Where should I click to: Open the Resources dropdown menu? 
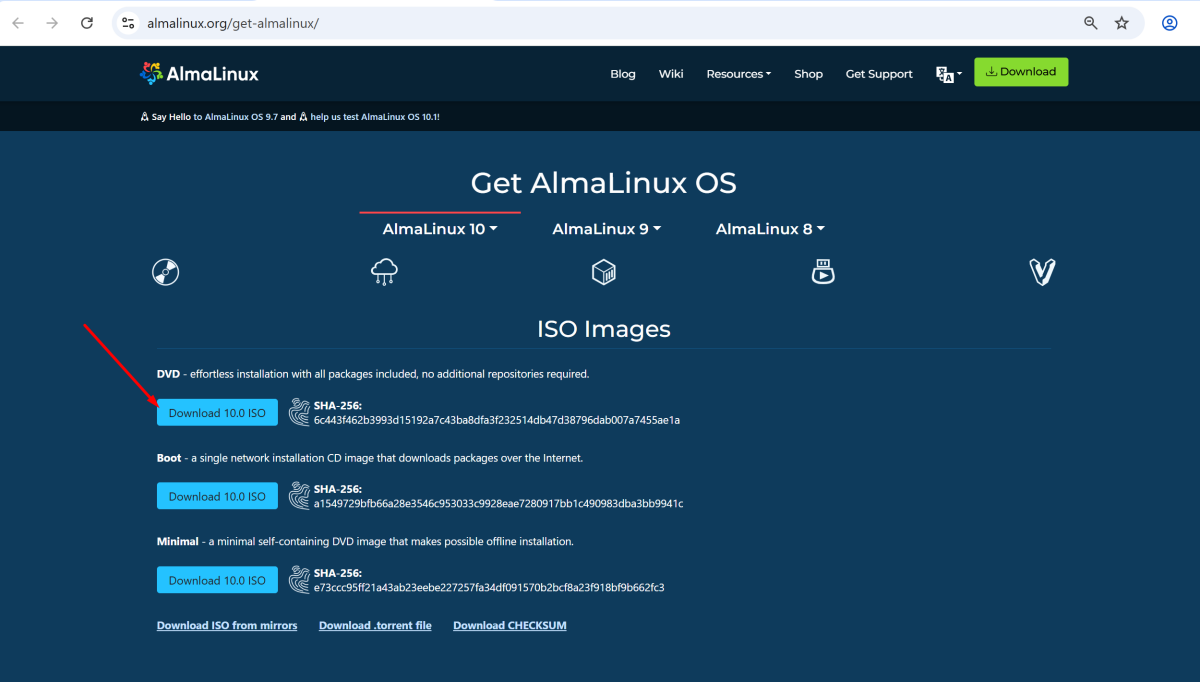[738, 73]
